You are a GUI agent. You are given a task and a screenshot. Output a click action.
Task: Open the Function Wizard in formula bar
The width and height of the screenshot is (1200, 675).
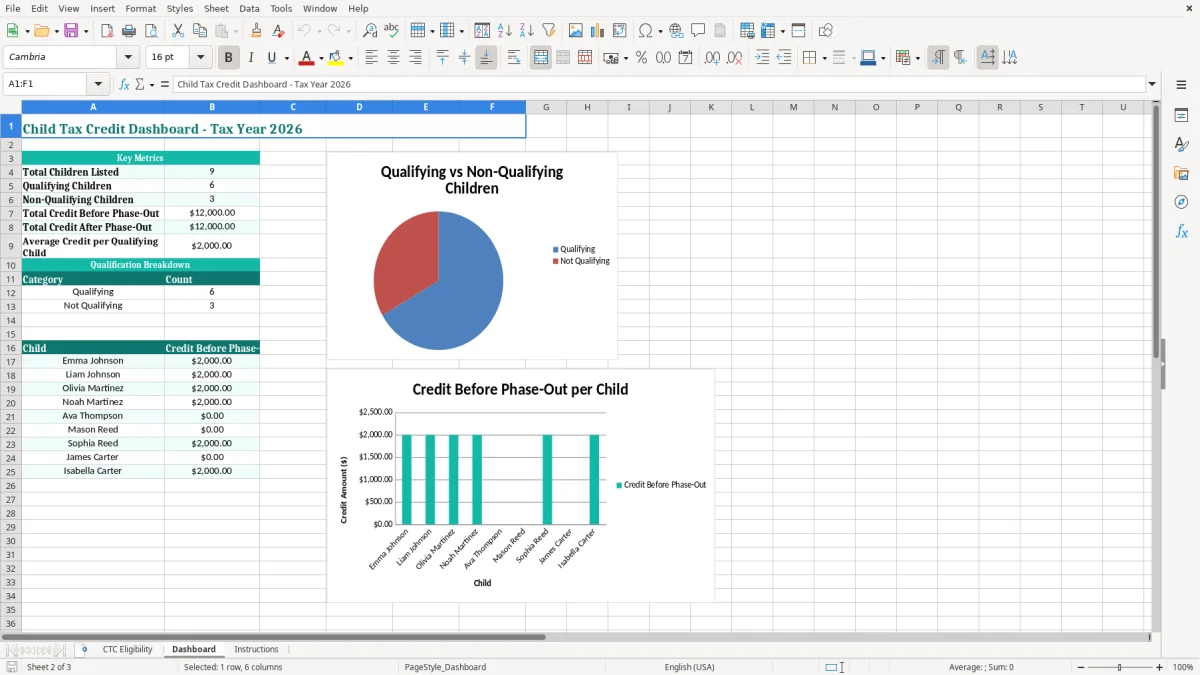(x=125, y=85)
